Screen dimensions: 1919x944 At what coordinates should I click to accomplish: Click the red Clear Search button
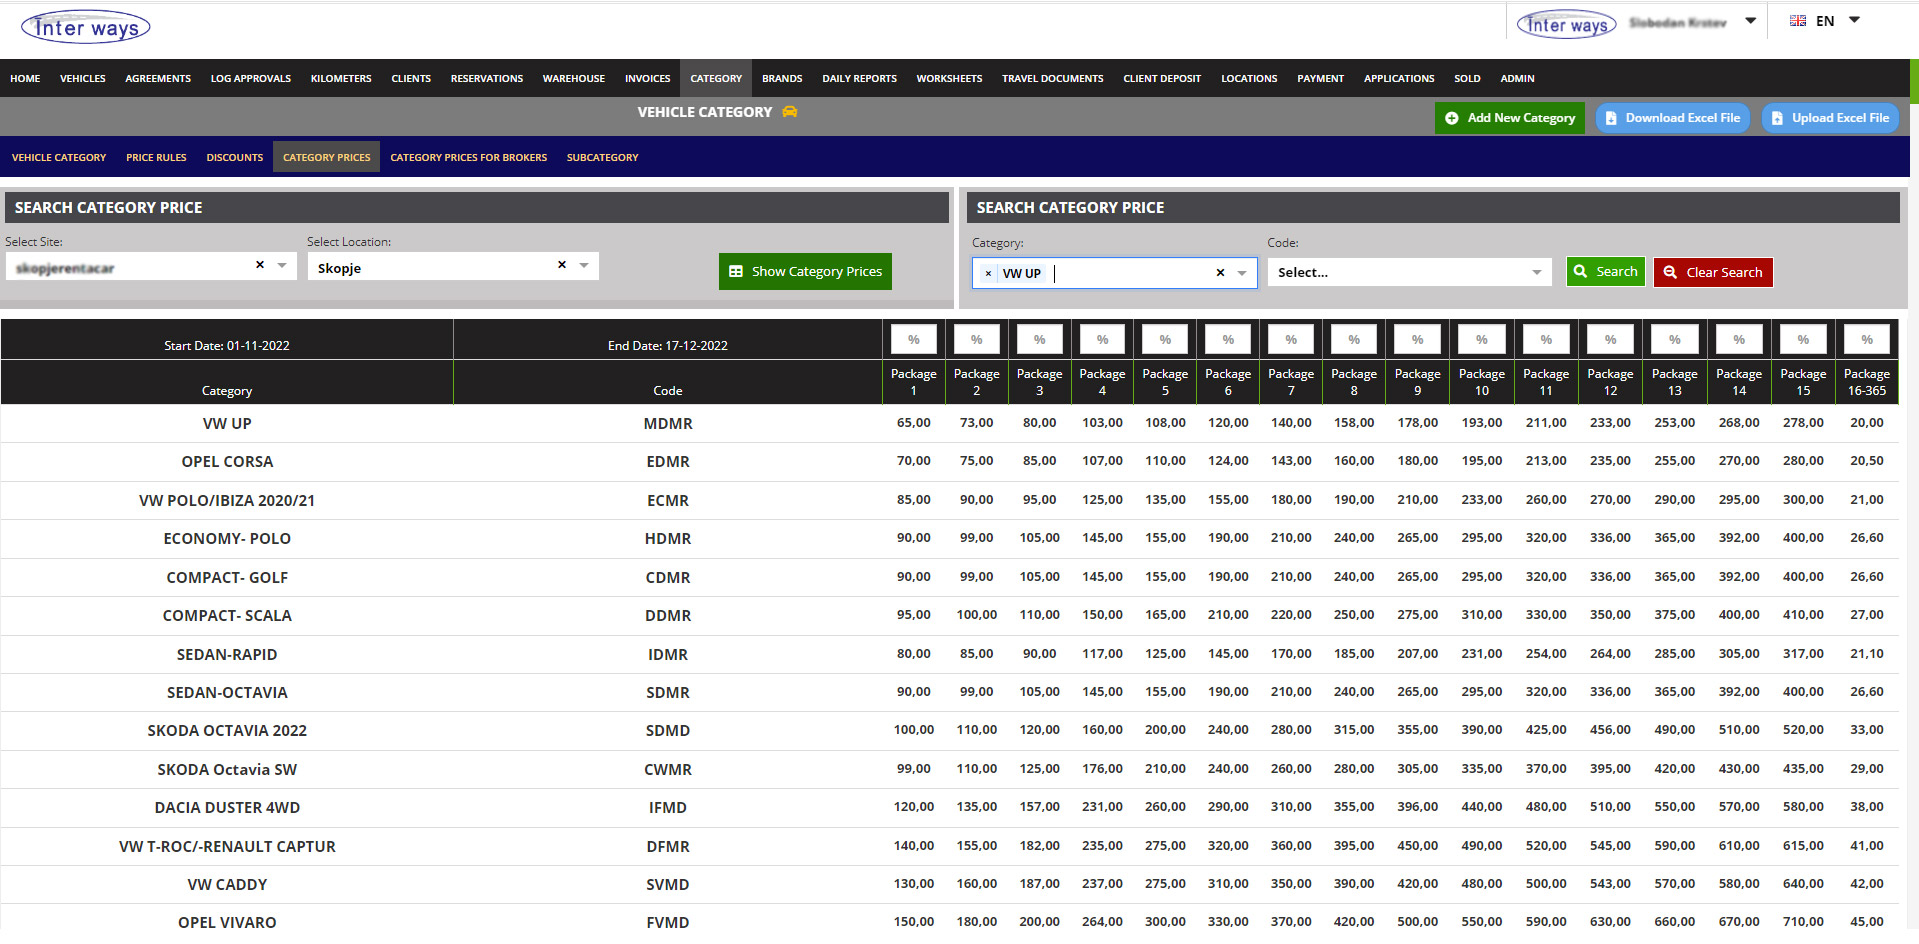pyautogui.click(x=1713, y=272)
